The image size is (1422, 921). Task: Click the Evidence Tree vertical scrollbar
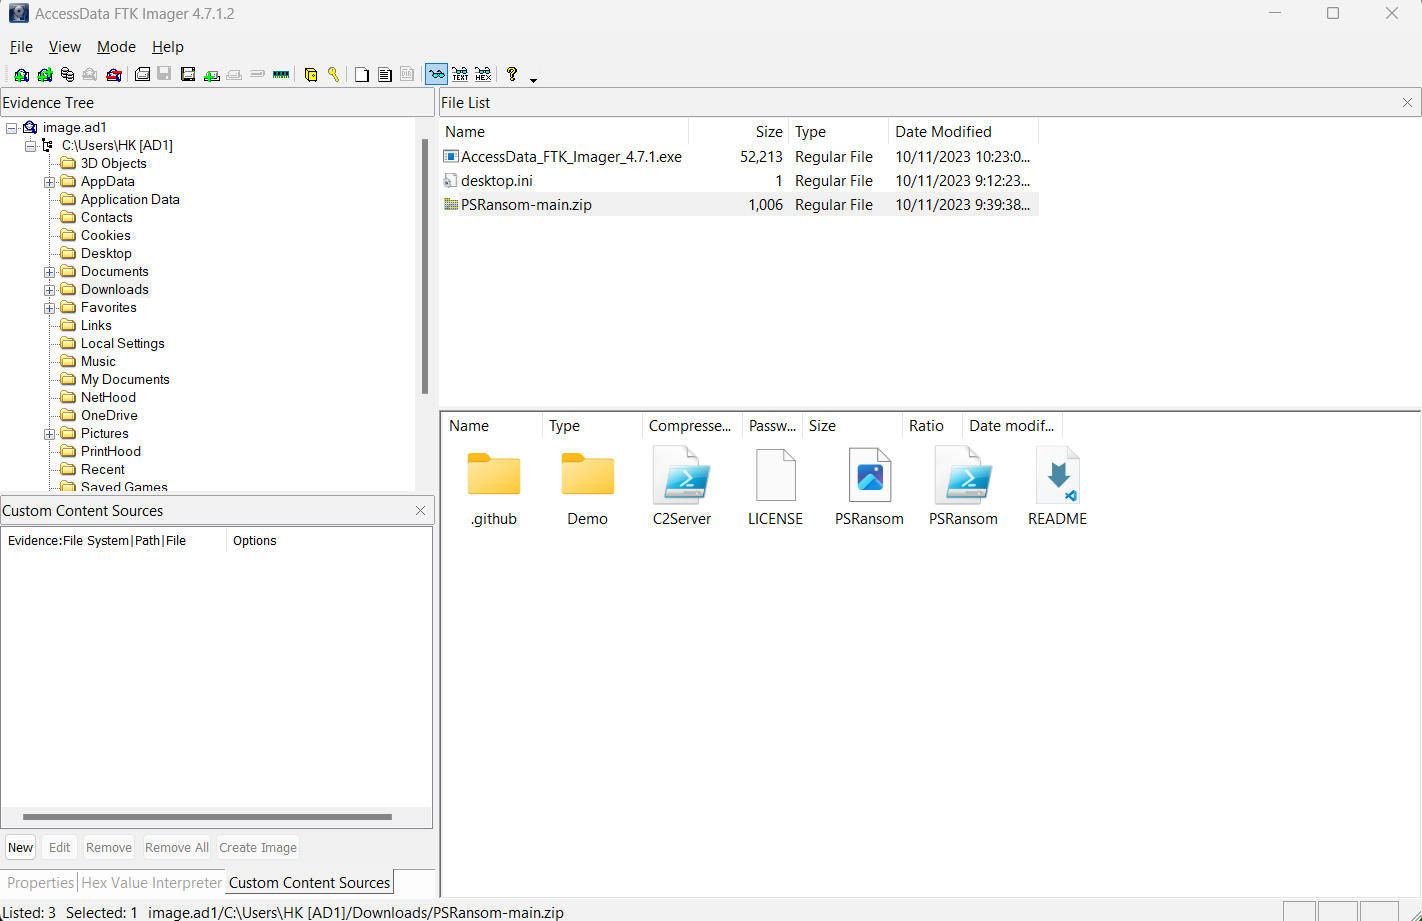[425, 266]
